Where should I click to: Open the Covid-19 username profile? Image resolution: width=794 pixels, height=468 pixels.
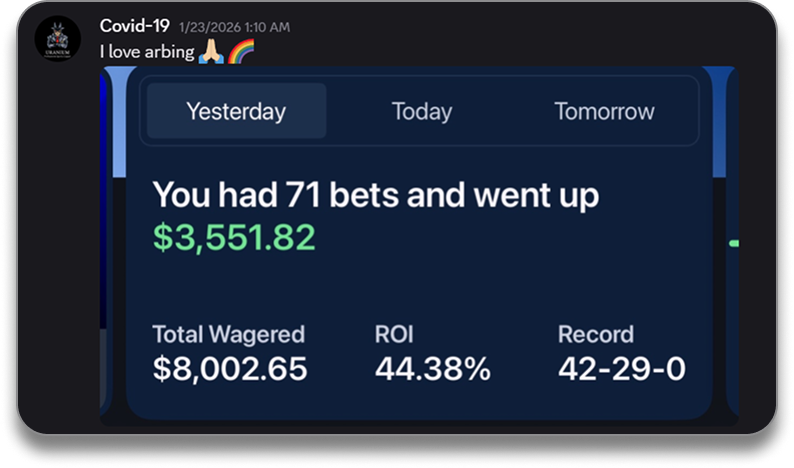135,26
